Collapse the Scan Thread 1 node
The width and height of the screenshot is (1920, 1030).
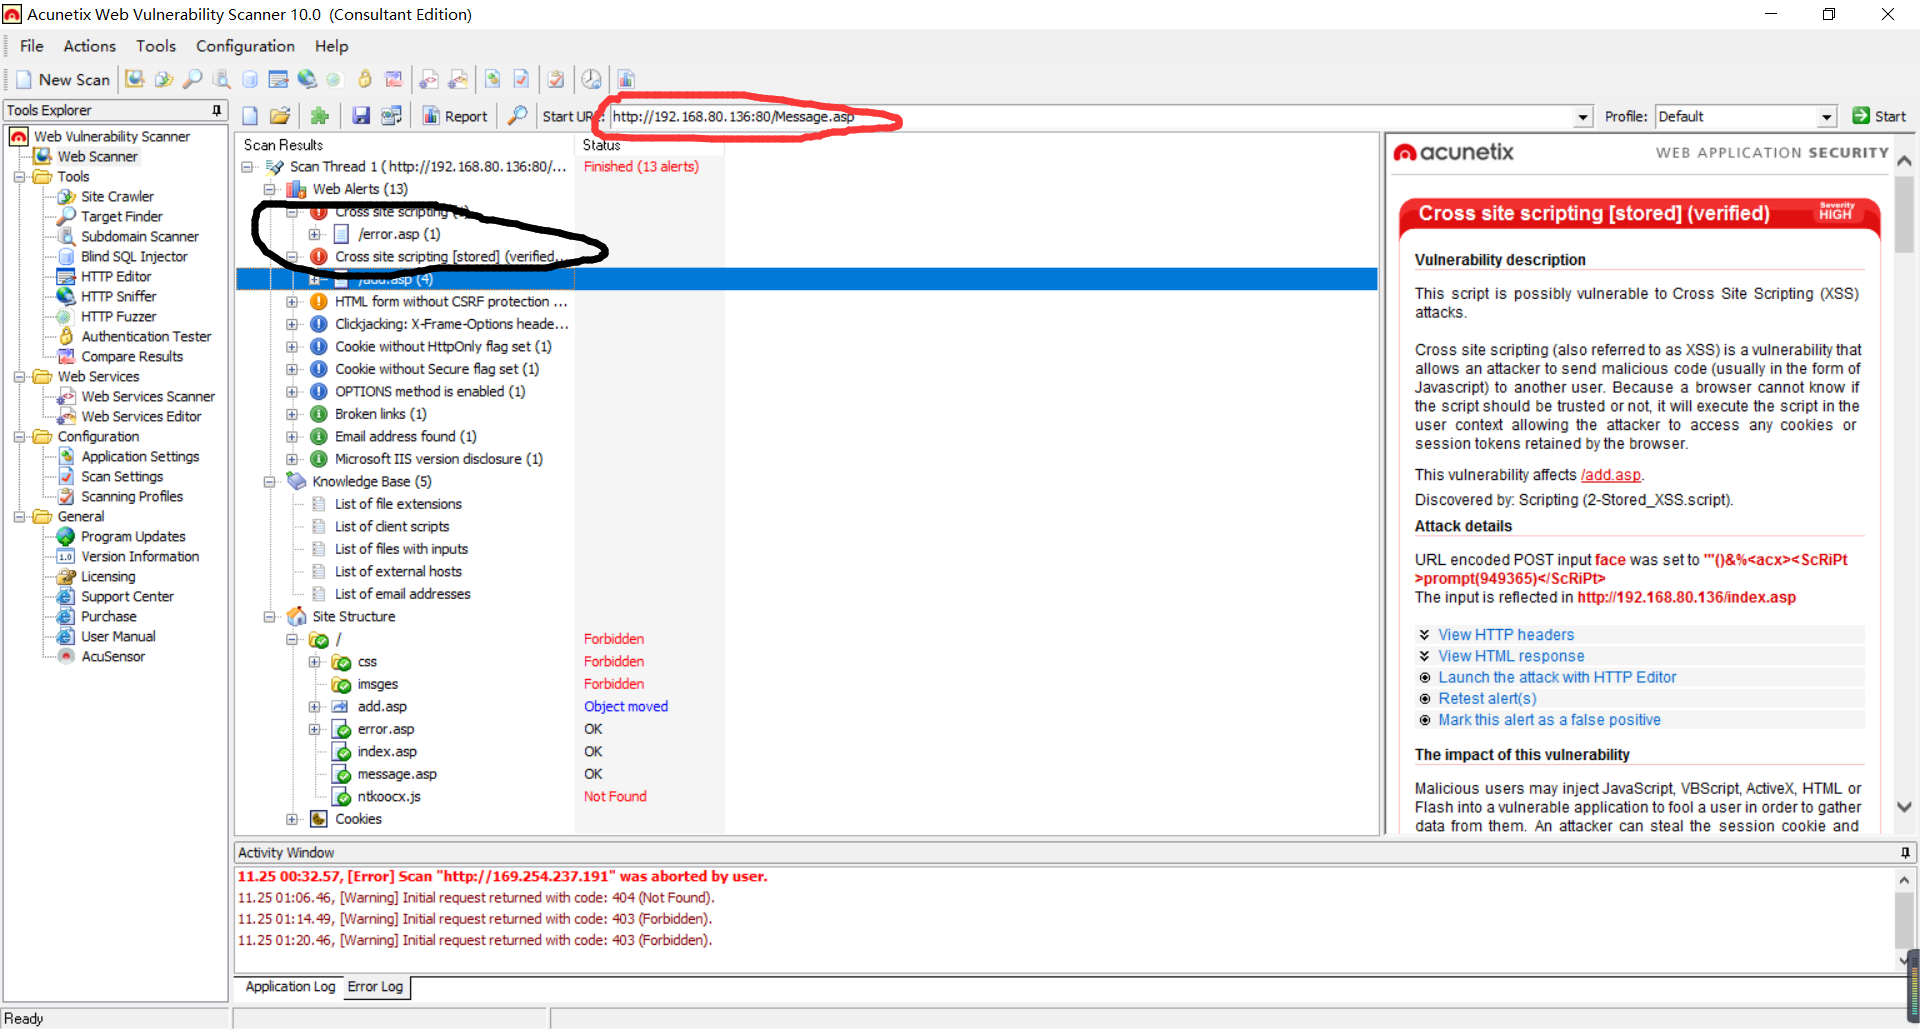[x=247, y=167]
